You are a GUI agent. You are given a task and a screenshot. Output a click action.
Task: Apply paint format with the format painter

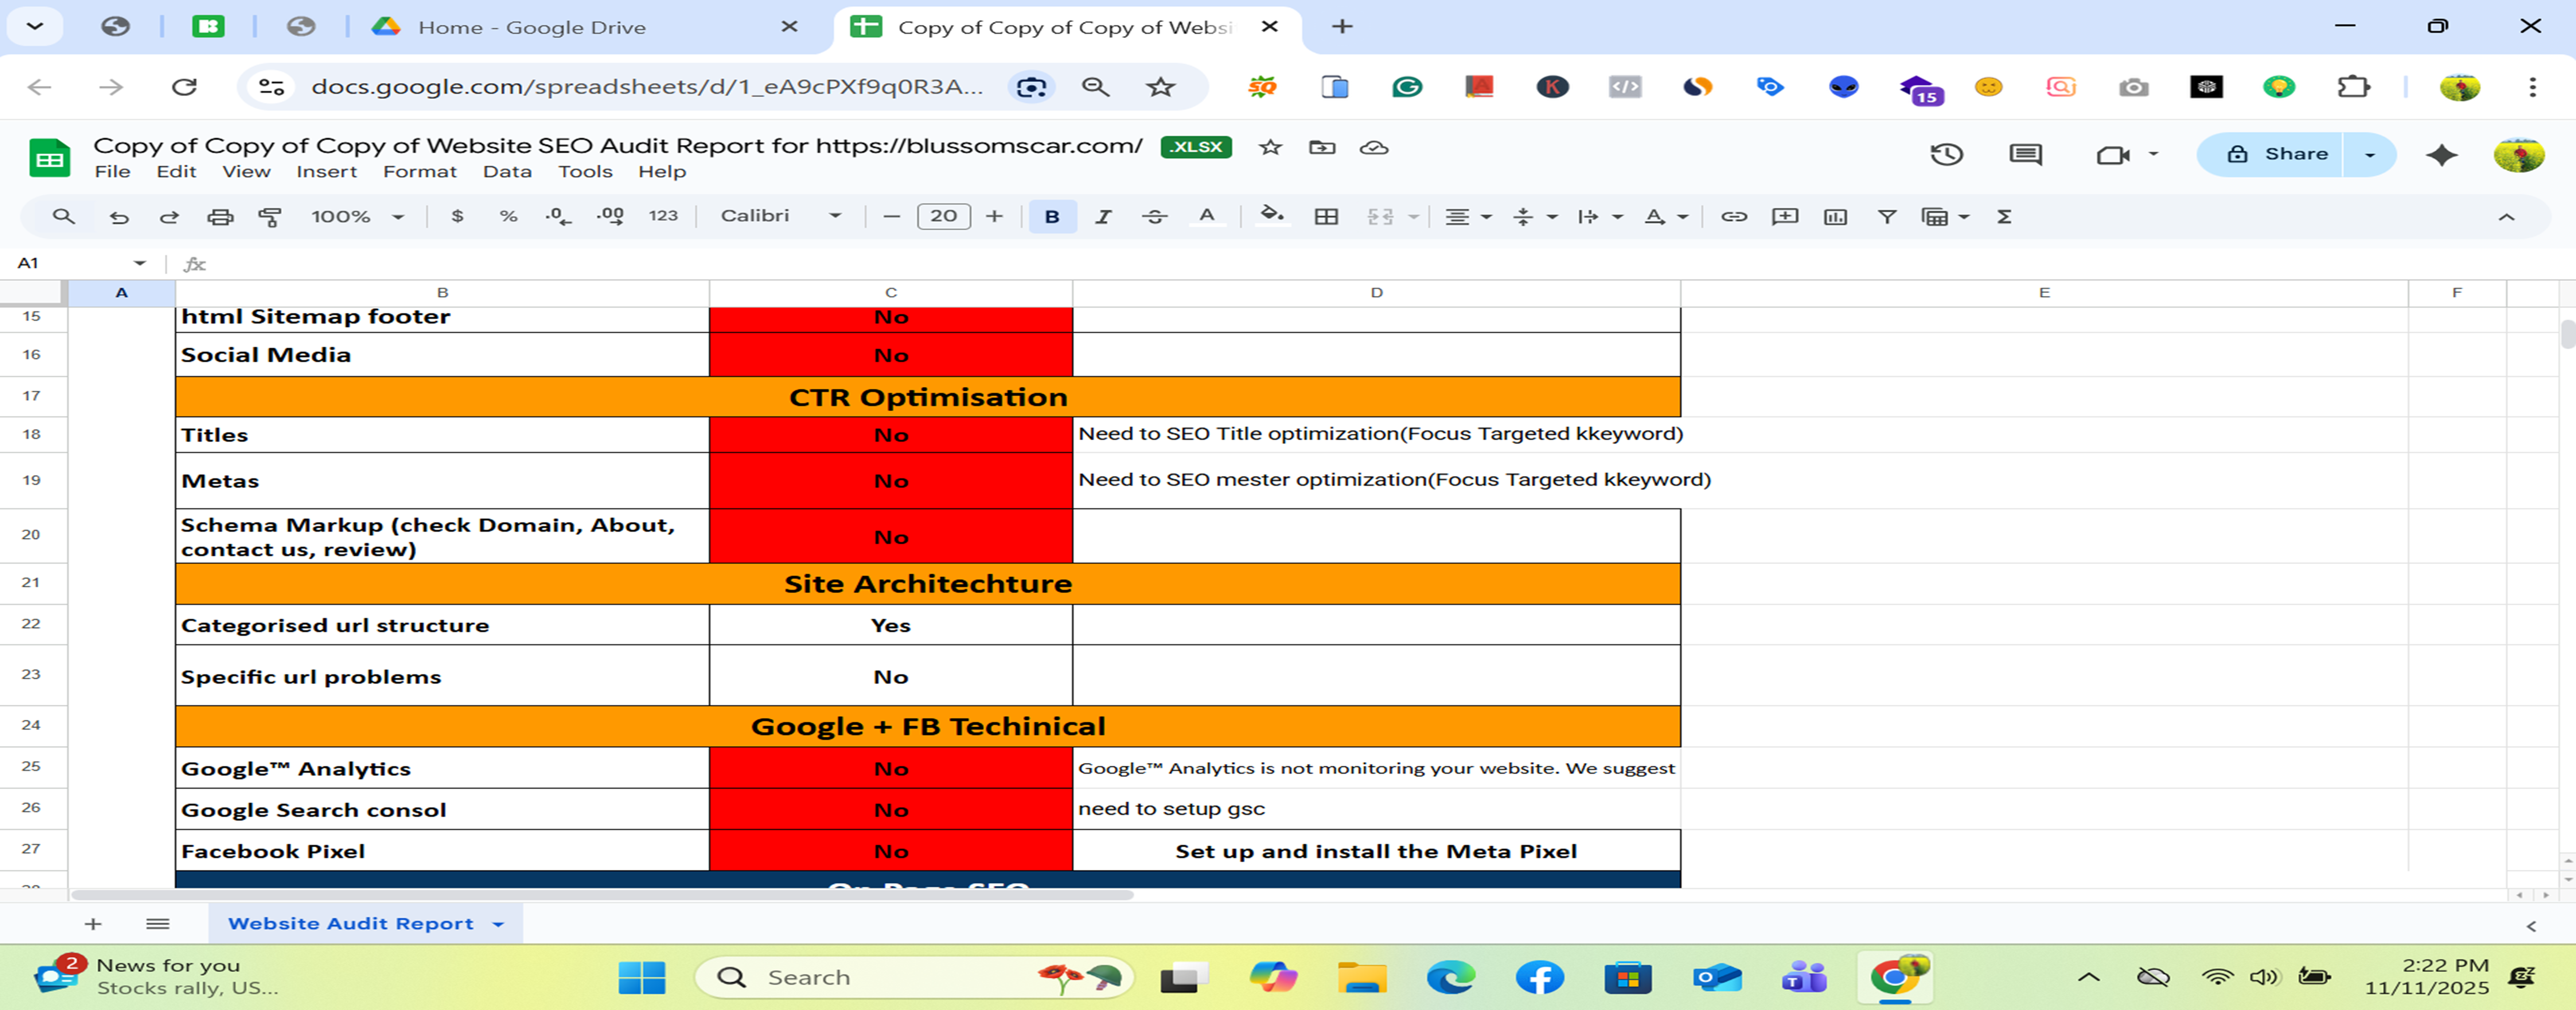(270, 216)
